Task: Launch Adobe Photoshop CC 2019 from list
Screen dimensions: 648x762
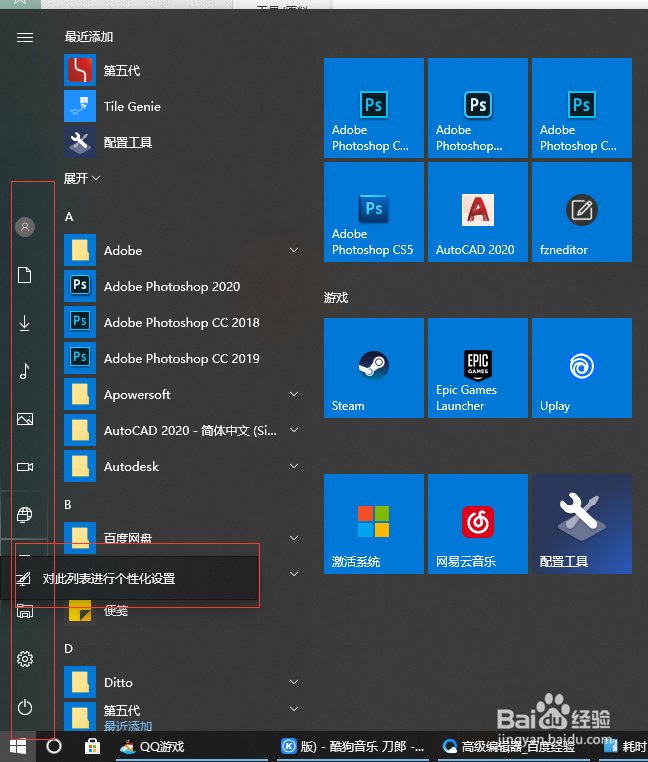Action: (181, 358)
